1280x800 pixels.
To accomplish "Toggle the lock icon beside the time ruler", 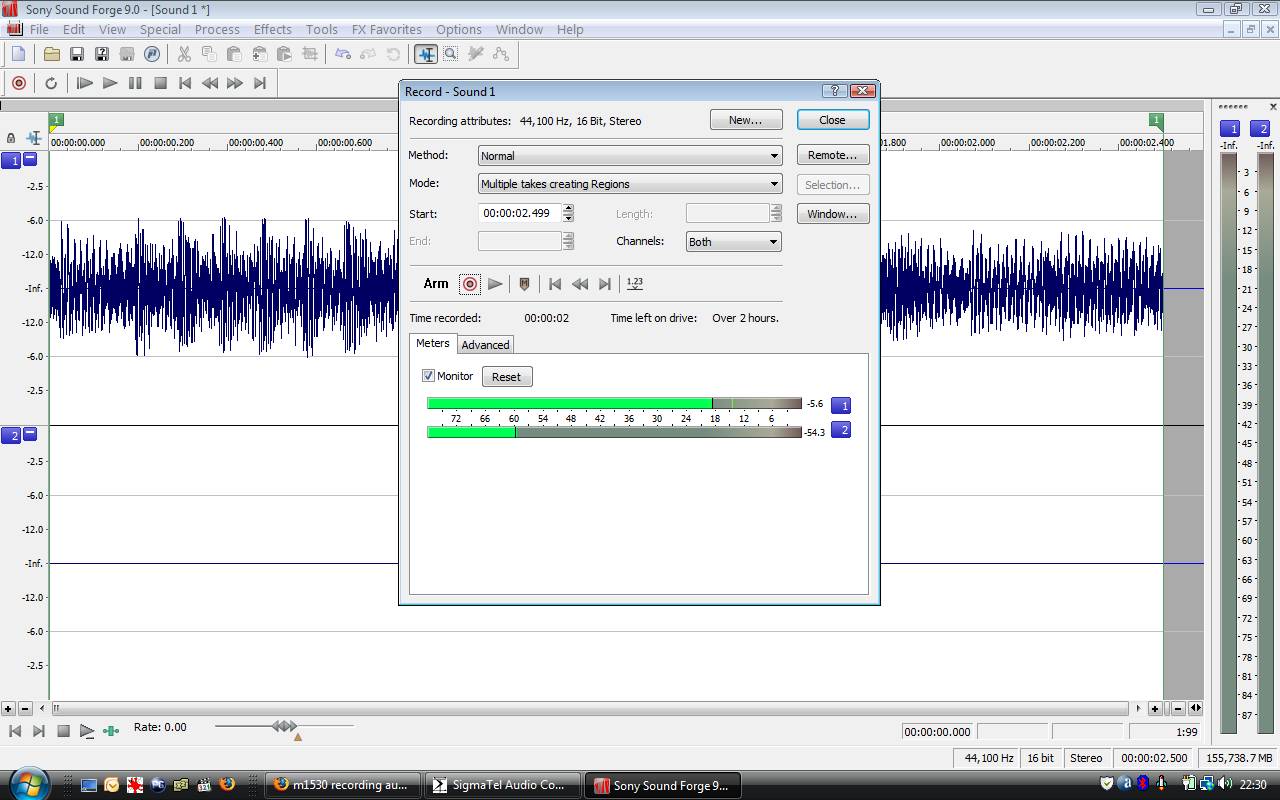I will (x=11, y=138).
